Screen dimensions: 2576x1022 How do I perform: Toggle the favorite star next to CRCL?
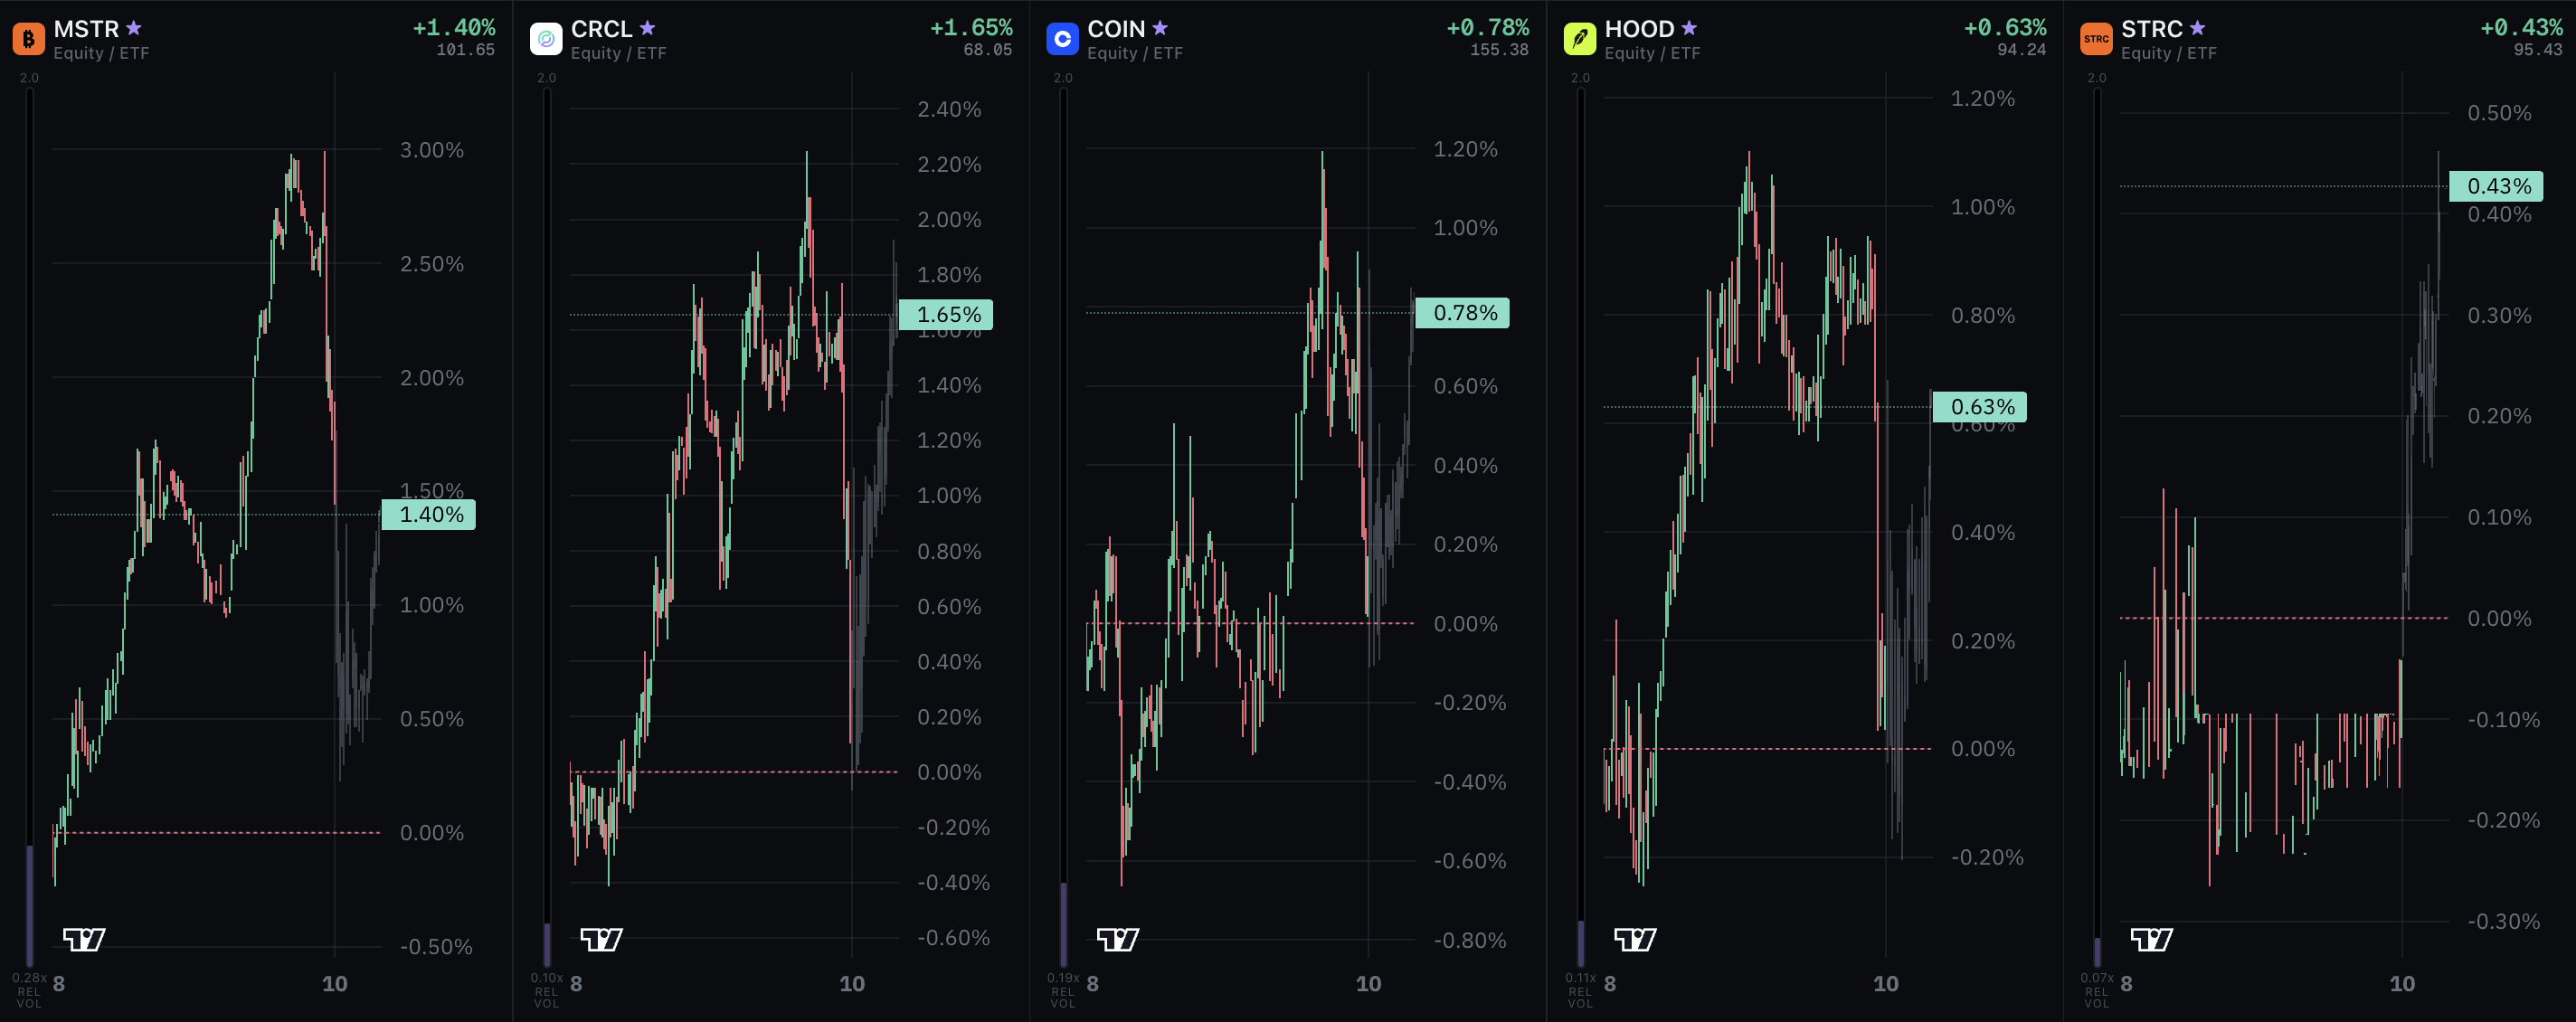coord(648,28)
